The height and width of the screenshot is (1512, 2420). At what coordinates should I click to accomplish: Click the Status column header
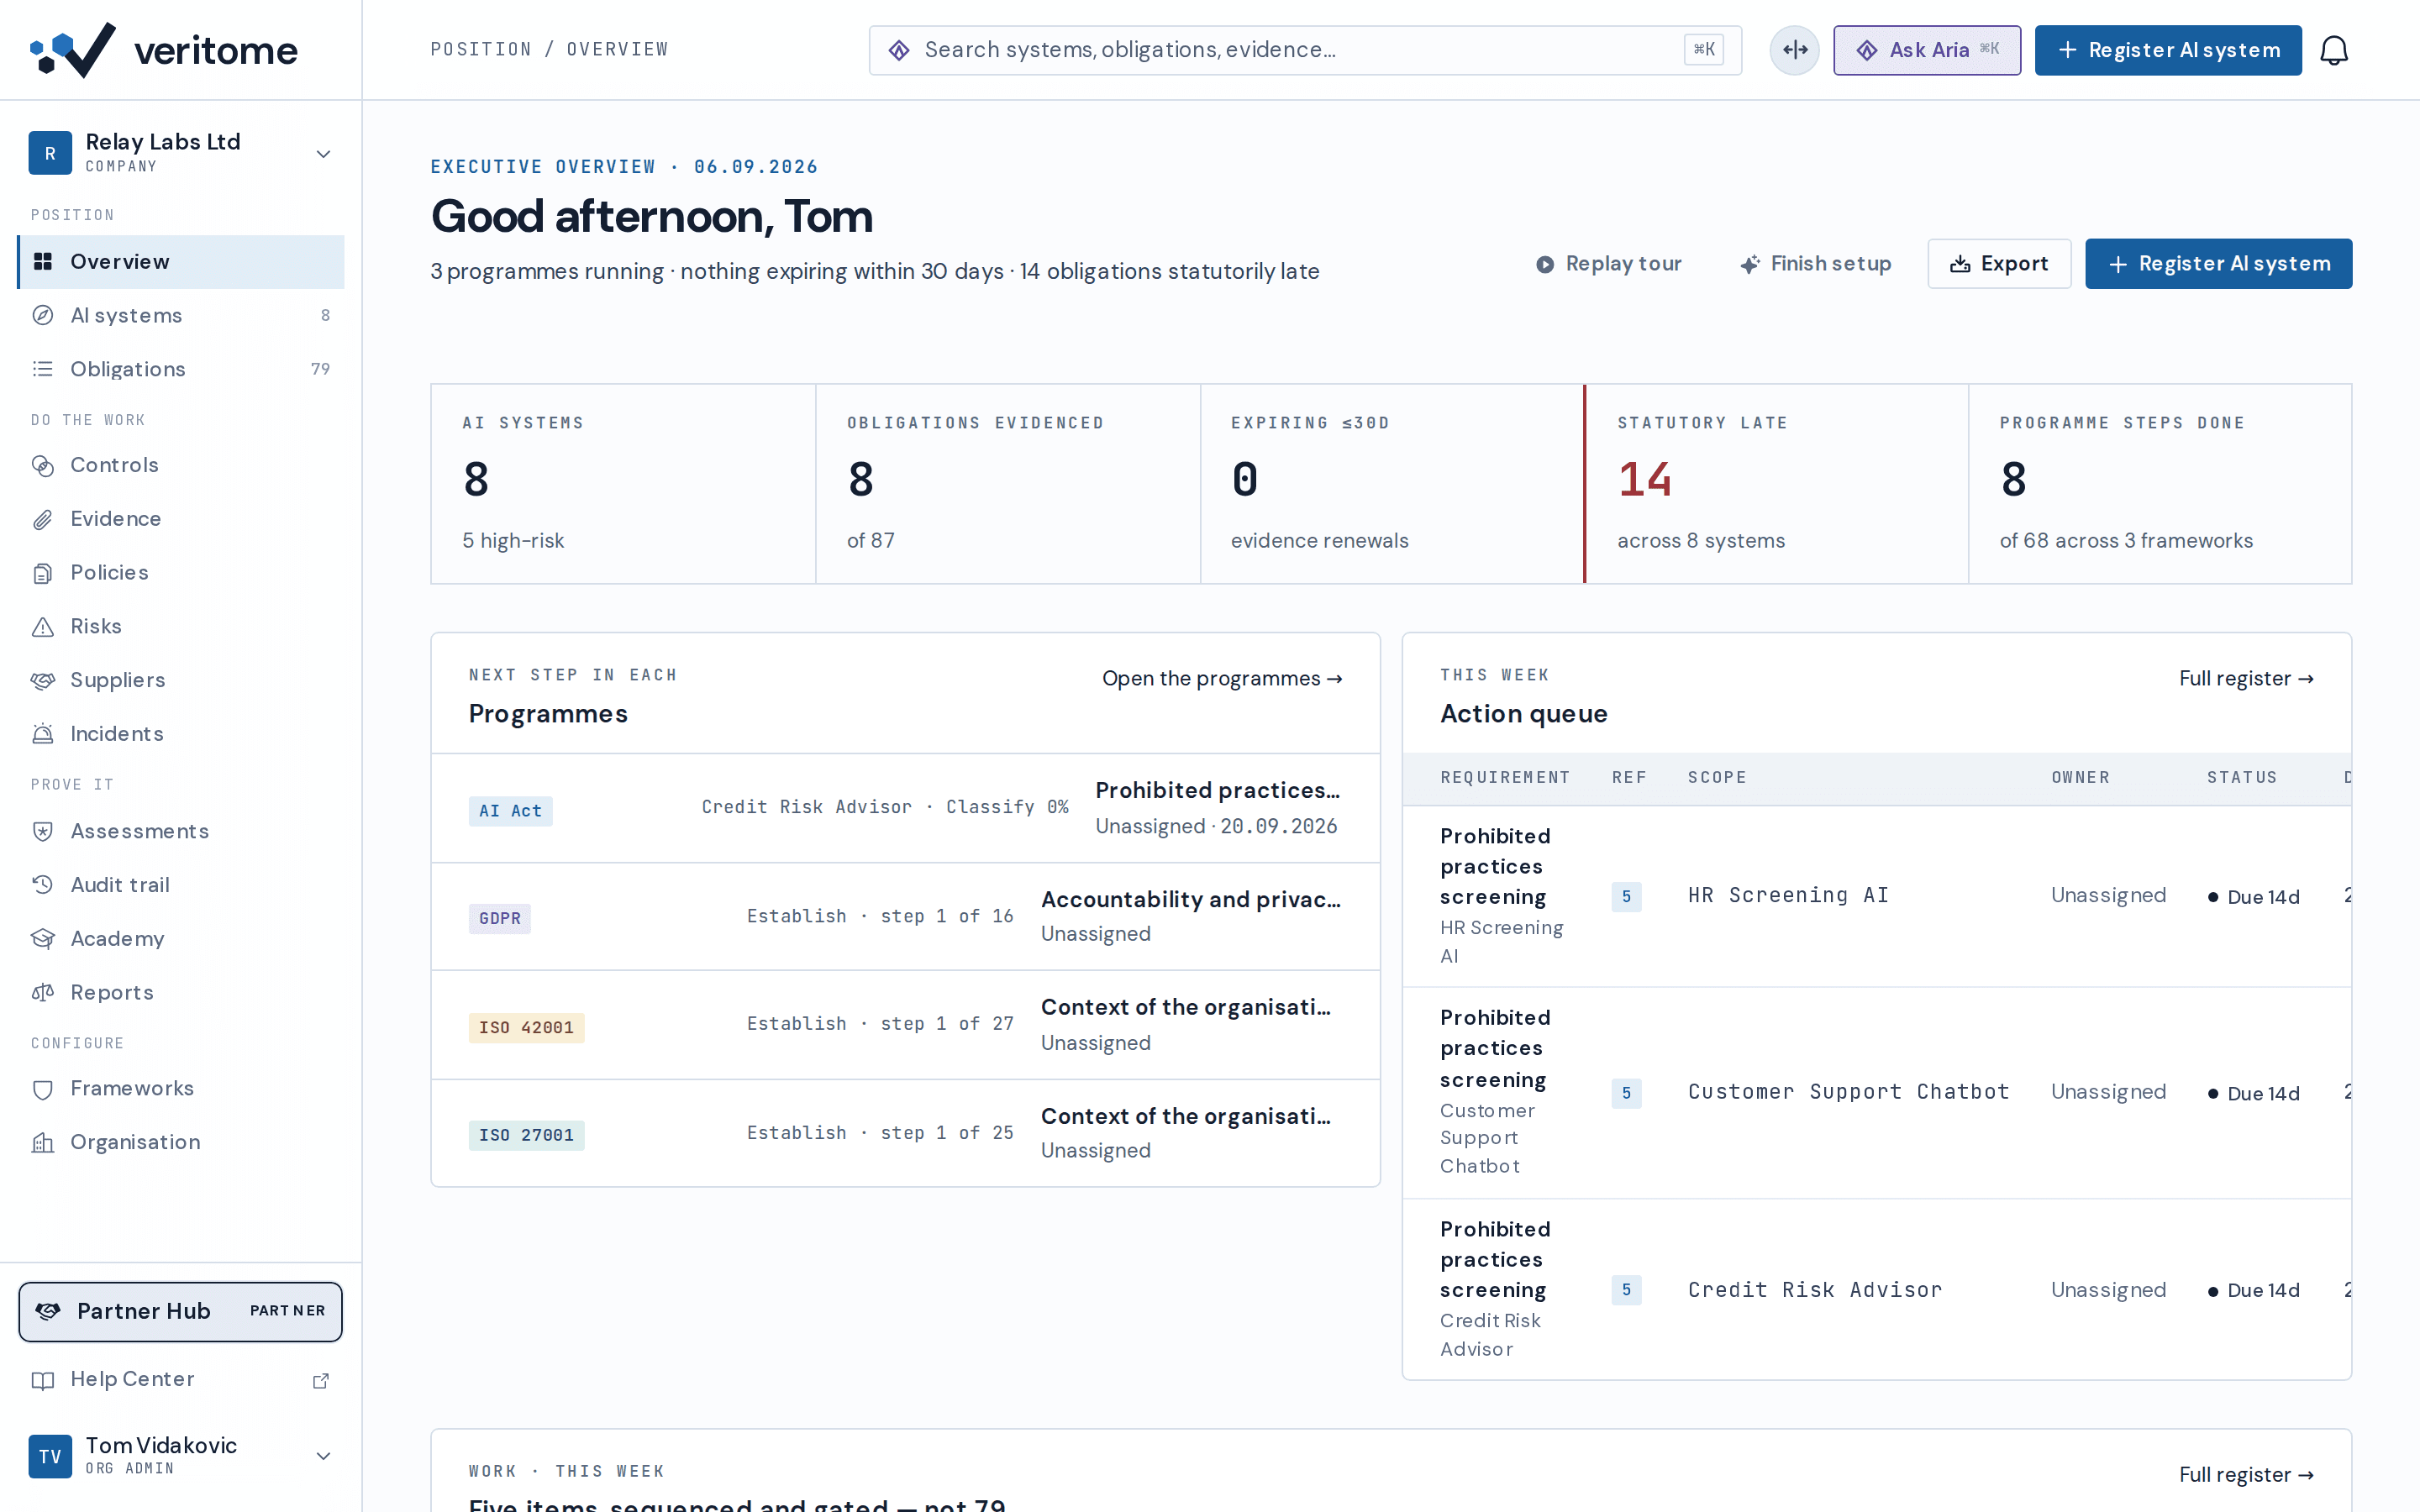2241,778
